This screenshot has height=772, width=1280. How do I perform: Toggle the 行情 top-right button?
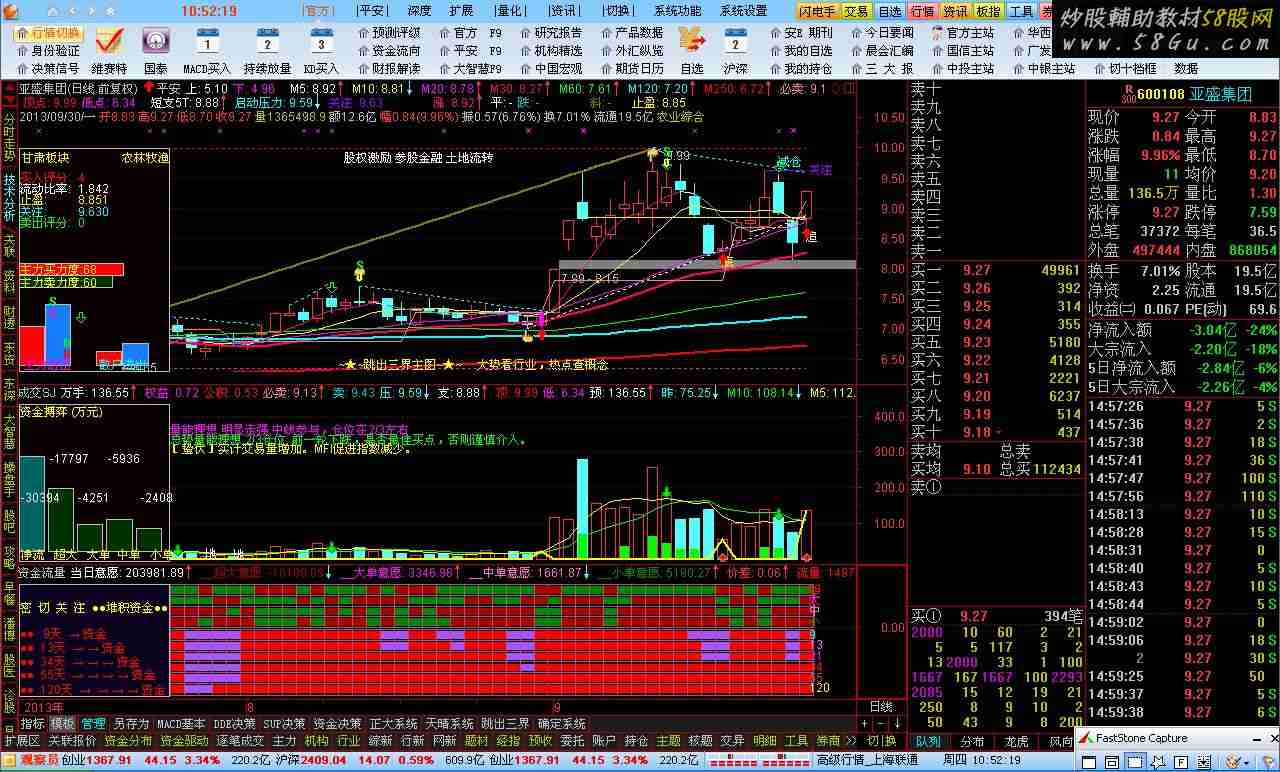coord(922,11)
